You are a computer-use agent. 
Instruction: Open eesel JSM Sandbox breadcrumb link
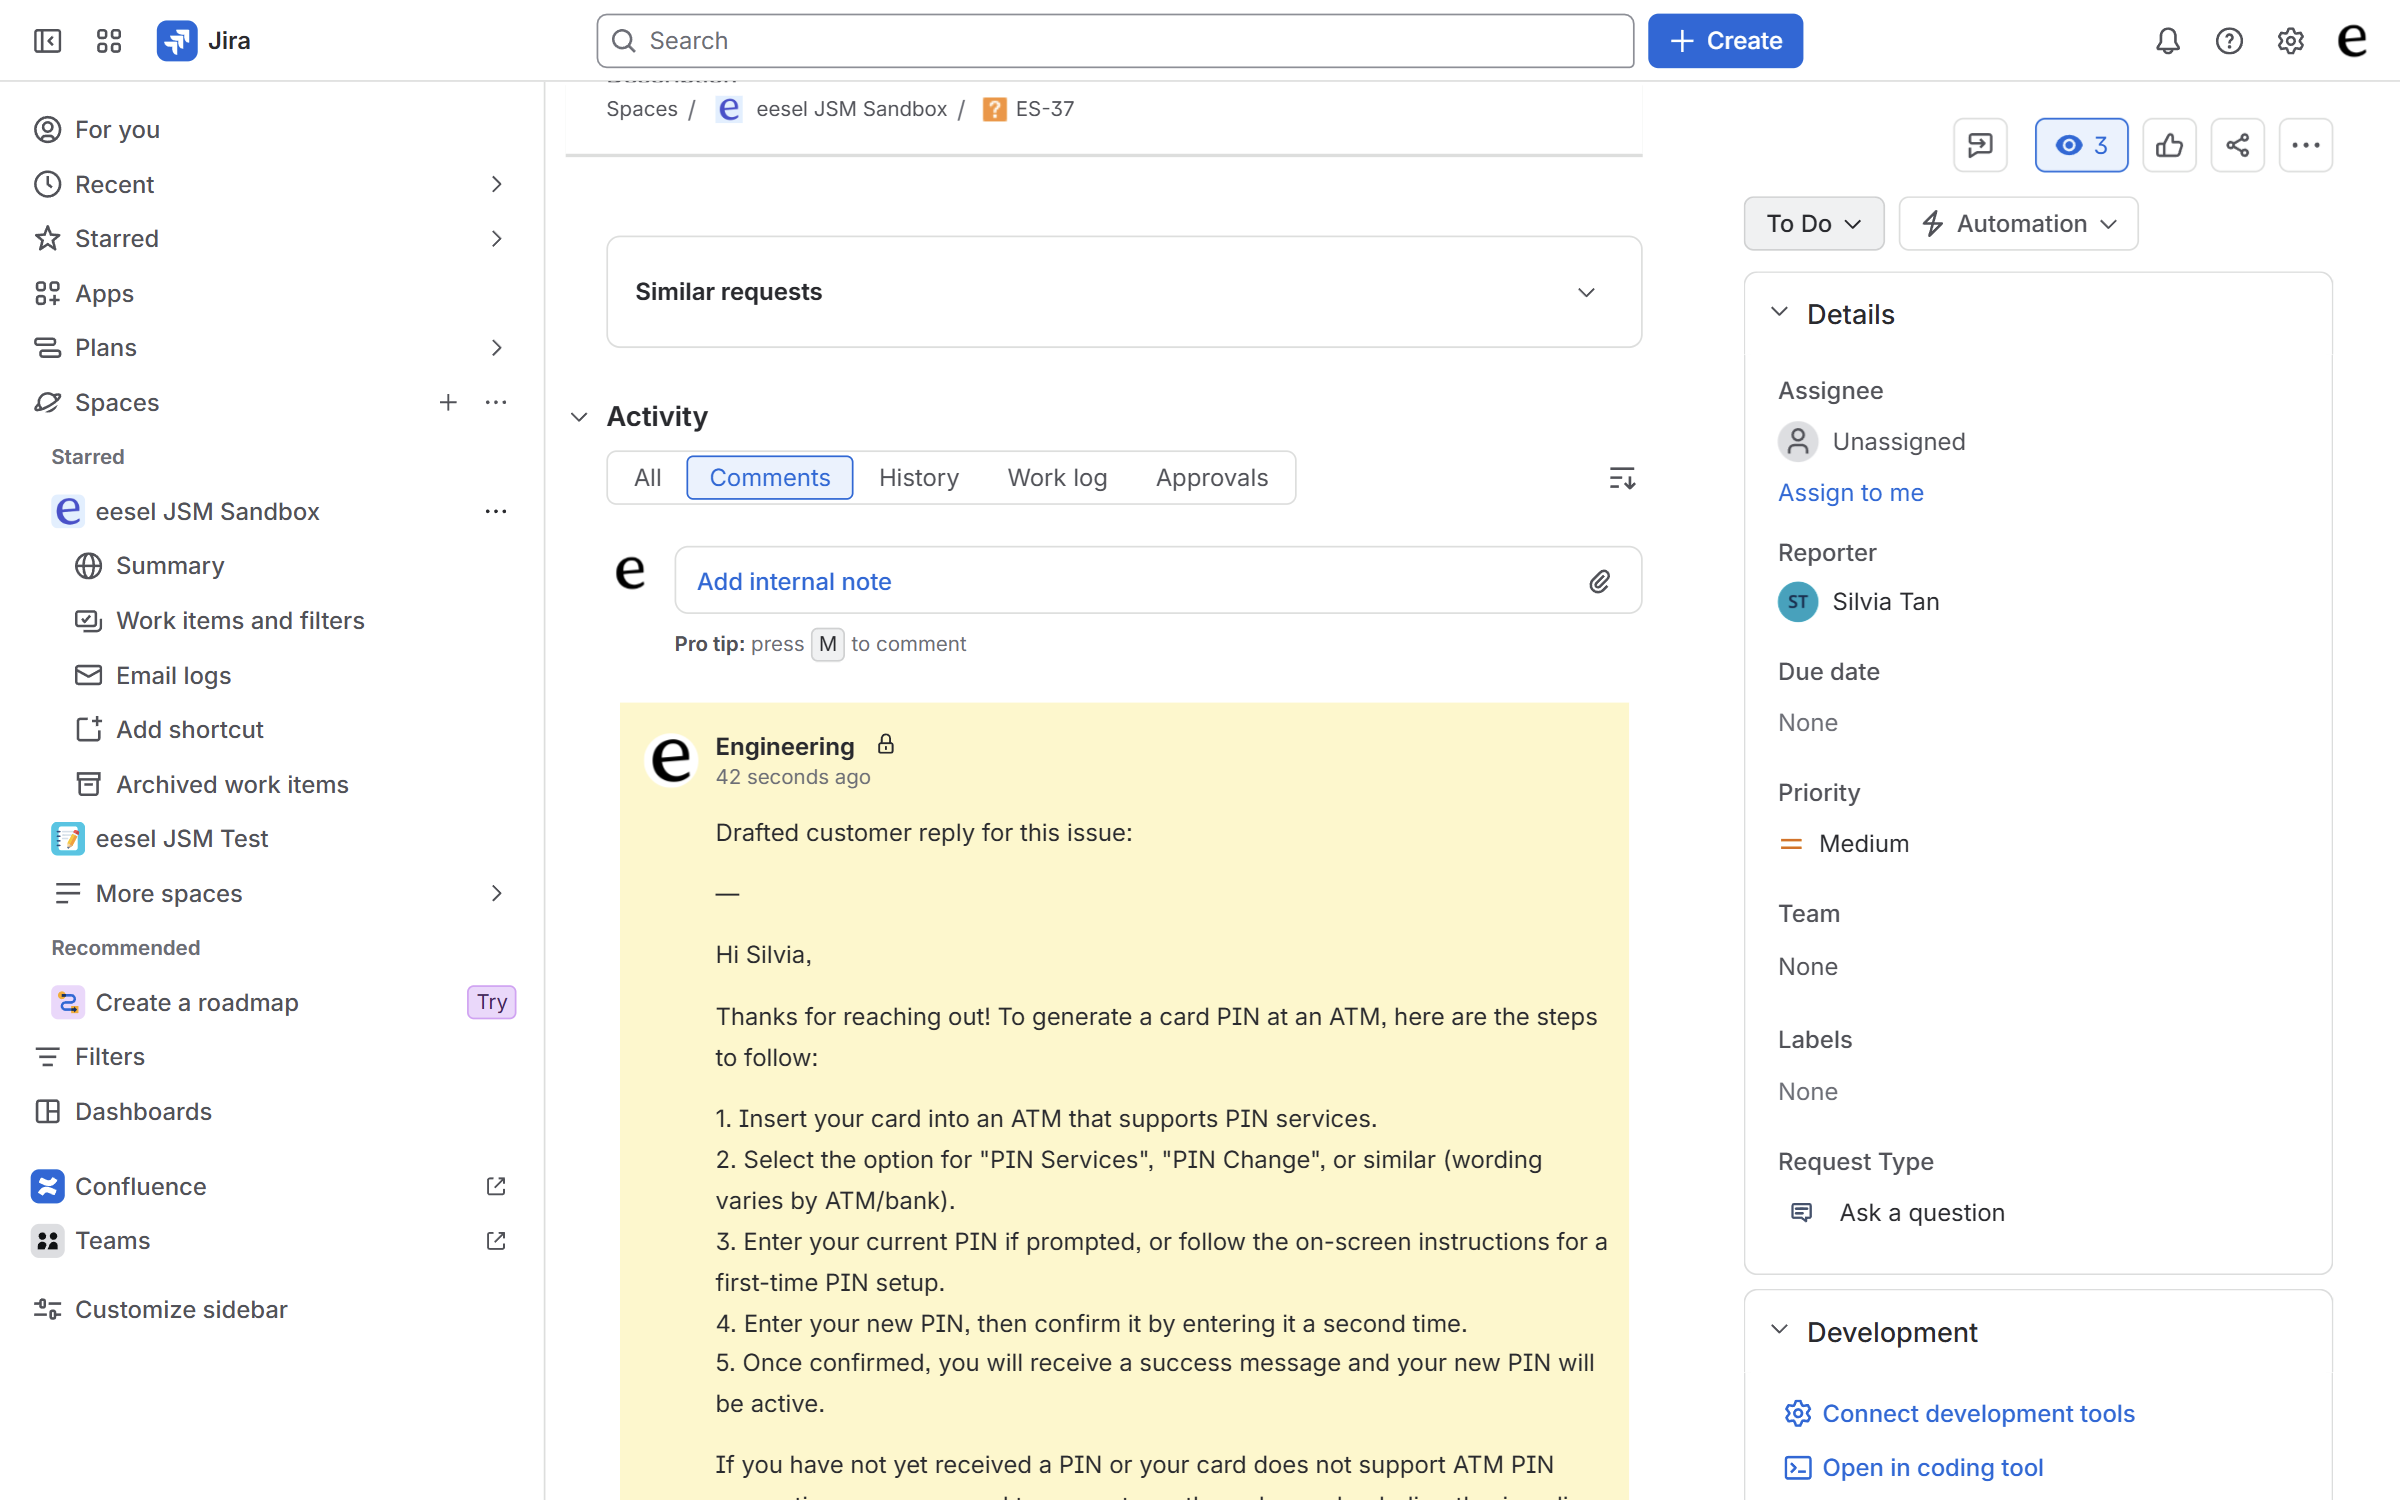851,109
